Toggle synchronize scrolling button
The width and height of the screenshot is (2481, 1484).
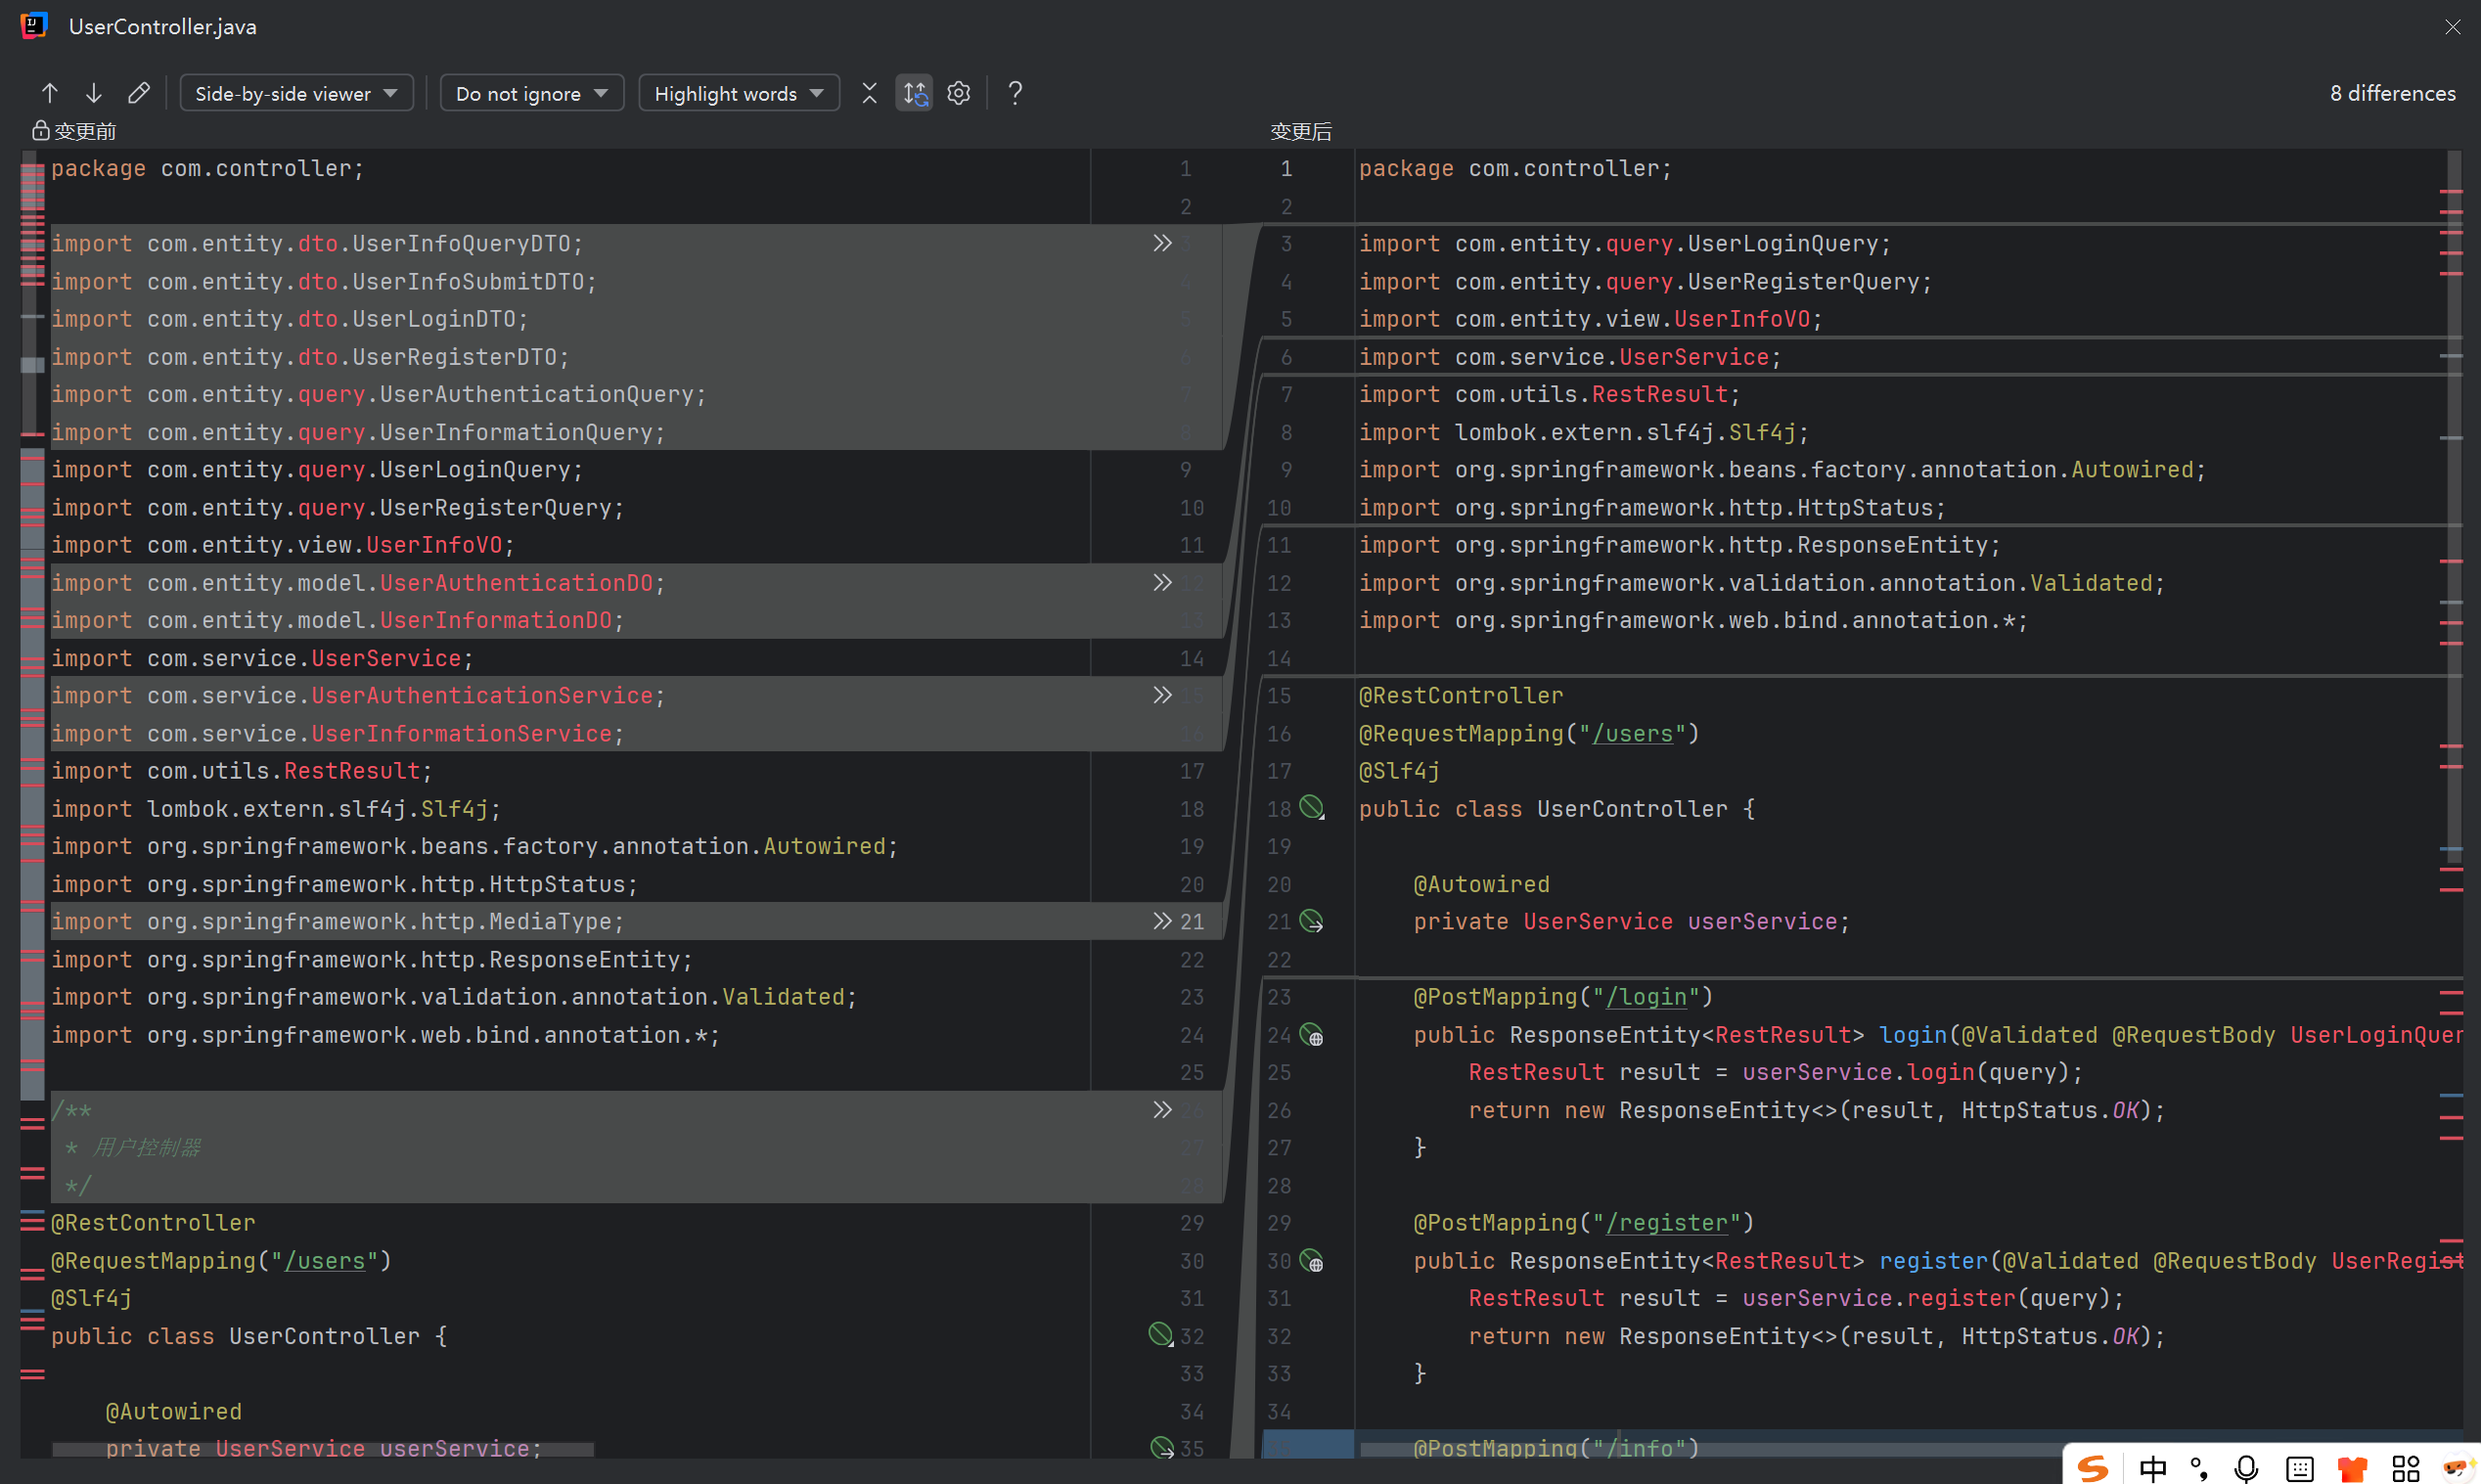pyautogui.click(x=914, y=93)
